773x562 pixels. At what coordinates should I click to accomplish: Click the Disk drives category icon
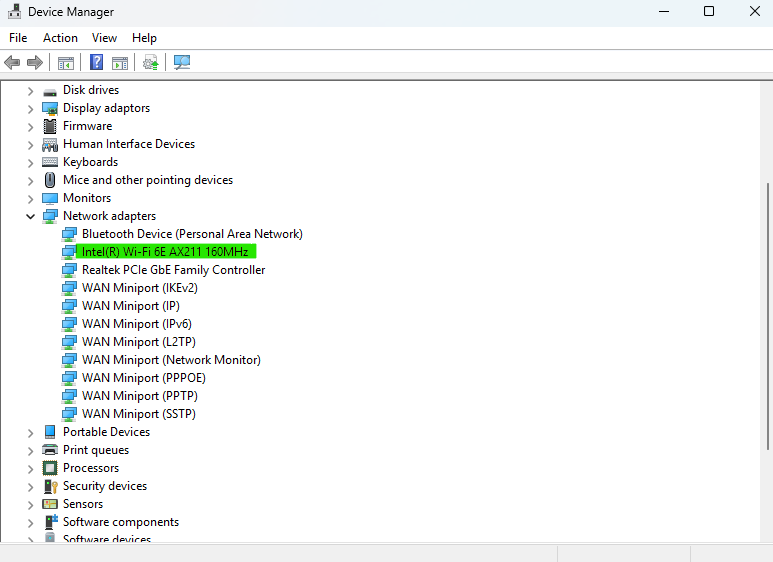click(x=50, y=91)
